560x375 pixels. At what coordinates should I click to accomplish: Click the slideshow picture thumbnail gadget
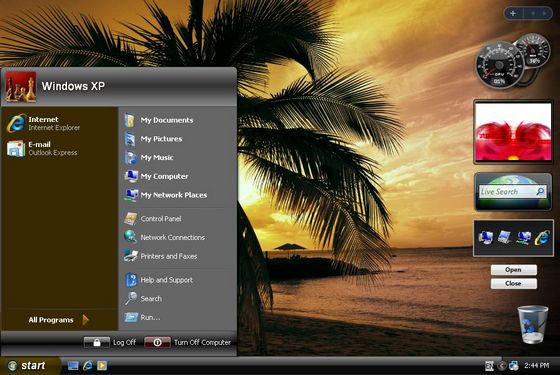(x=513, y=132)
